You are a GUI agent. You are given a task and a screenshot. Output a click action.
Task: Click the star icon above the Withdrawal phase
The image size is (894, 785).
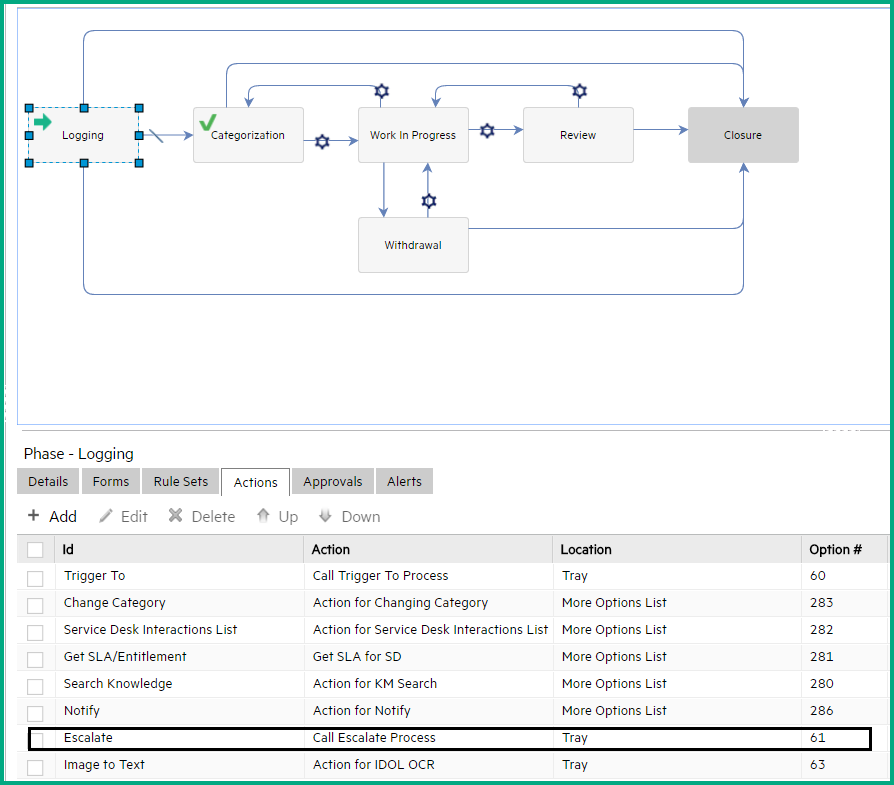(x=429, y=201)
